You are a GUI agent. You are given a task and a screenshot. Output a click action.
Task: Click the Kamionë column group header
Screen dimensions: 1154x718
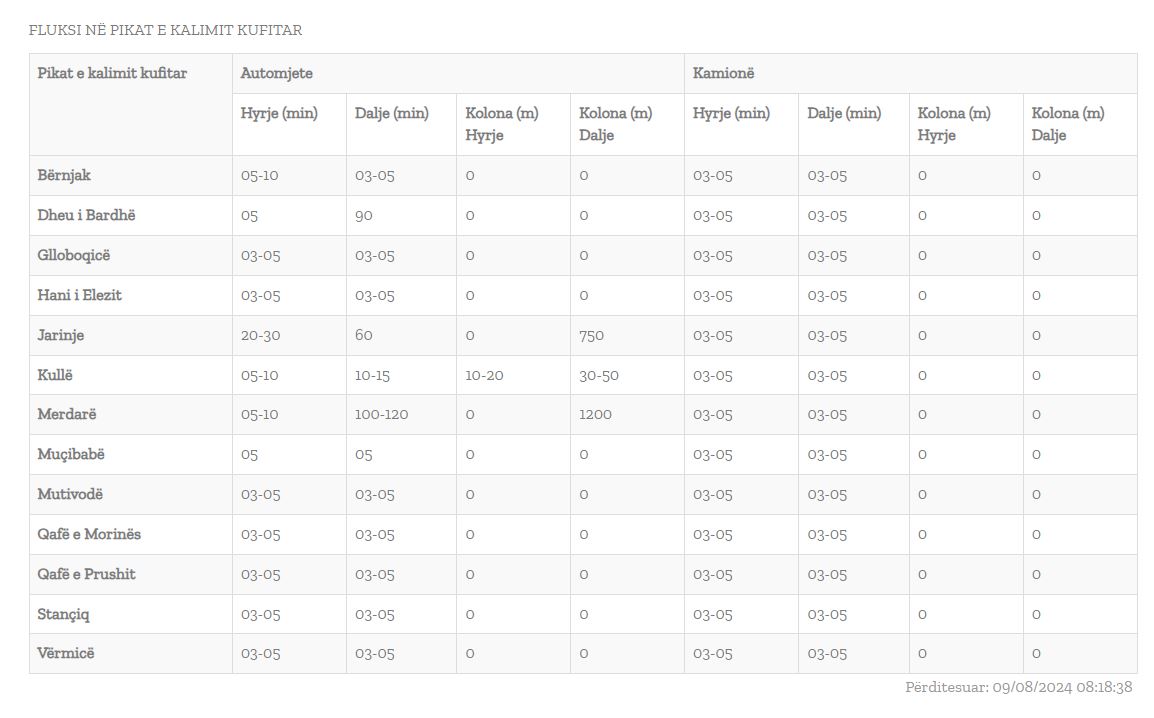723,73
